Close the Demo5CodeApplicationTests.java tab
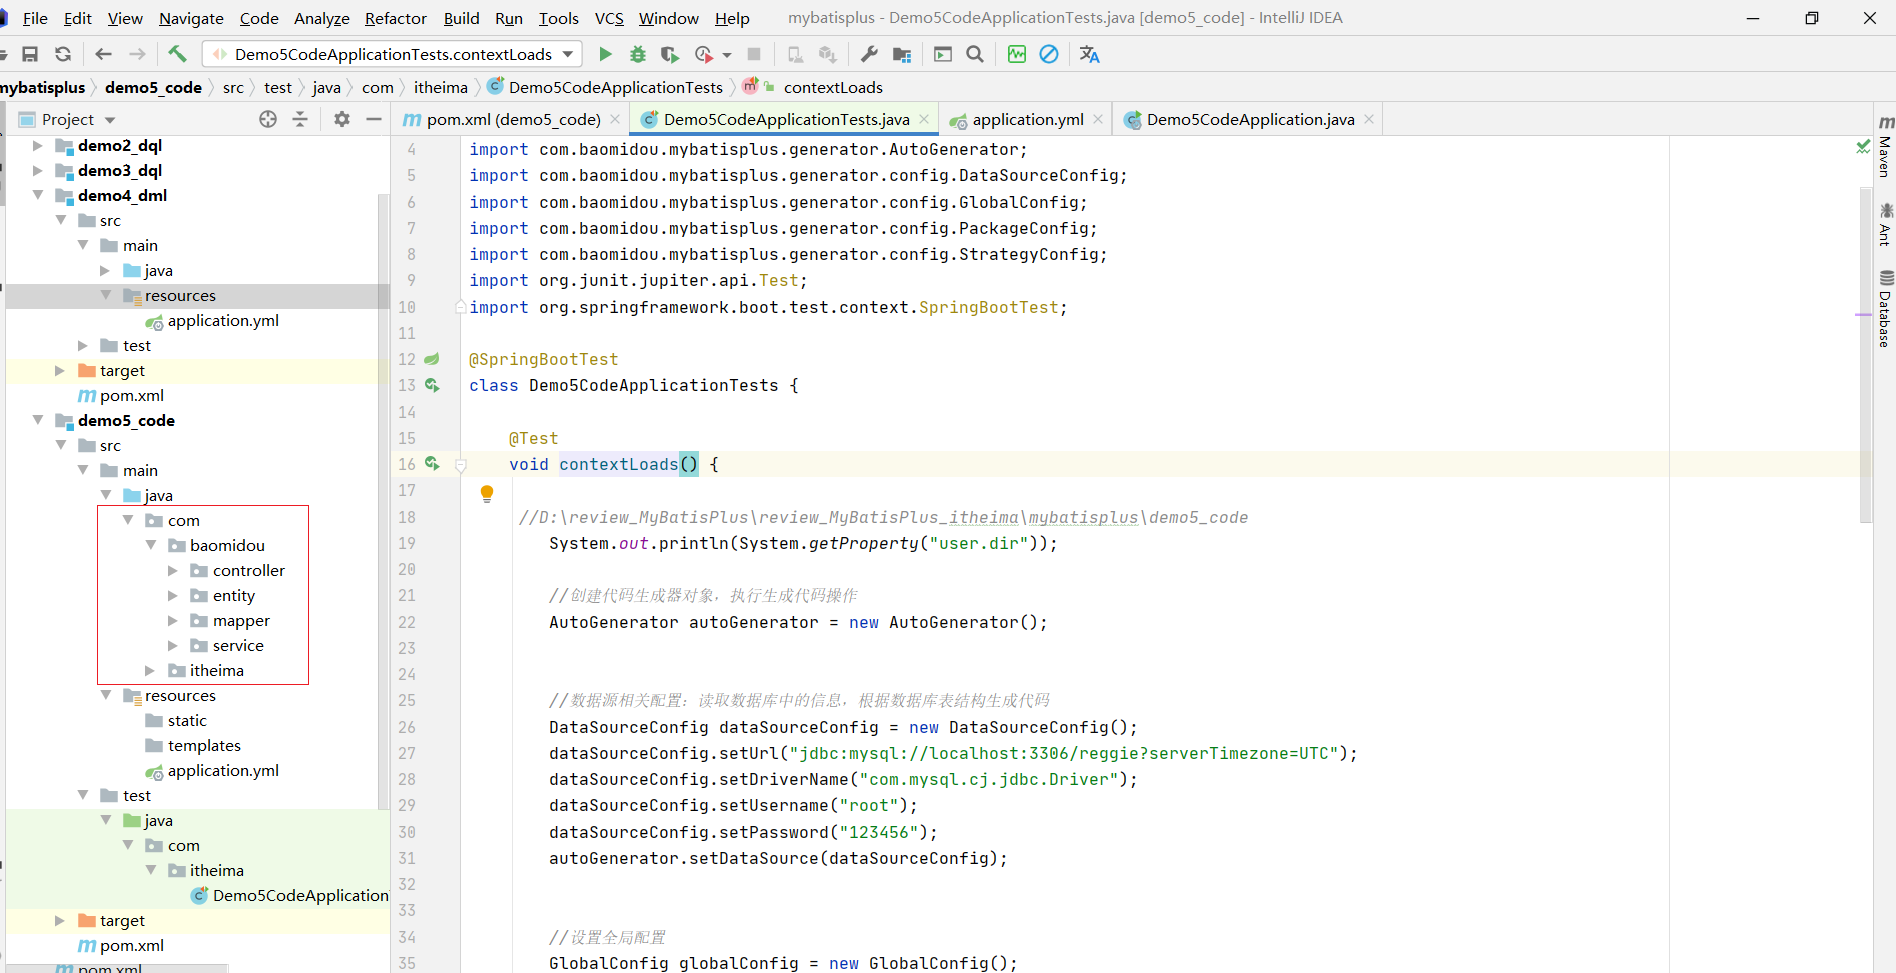This screenshot has height=973, width=1896. coord(924,119)
